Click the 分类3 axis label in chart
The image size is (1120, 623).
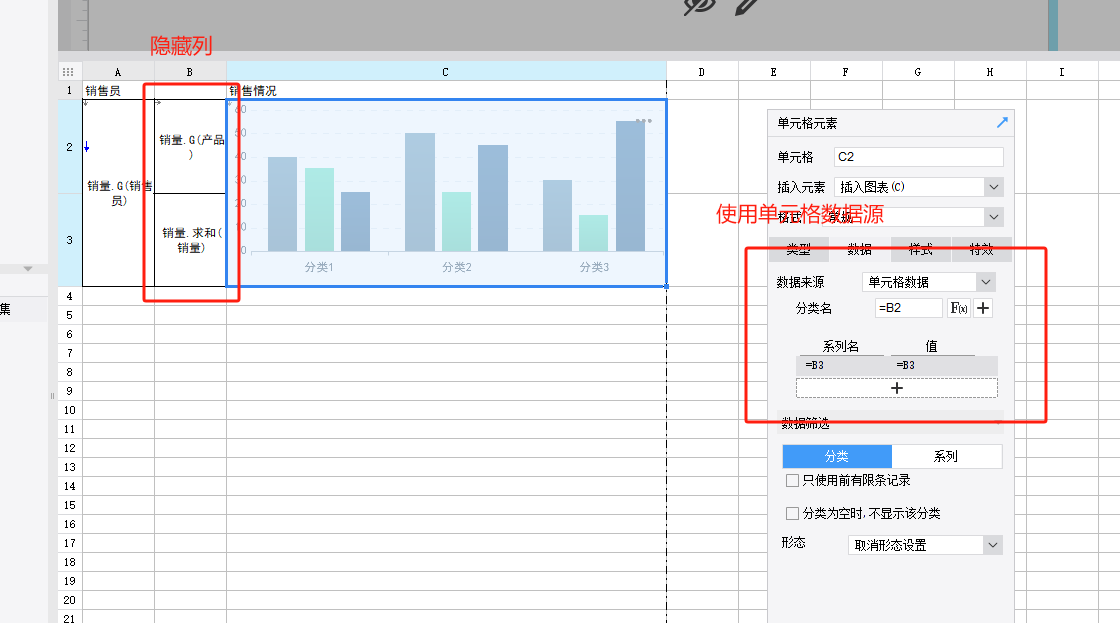click(x=594, y=267)
